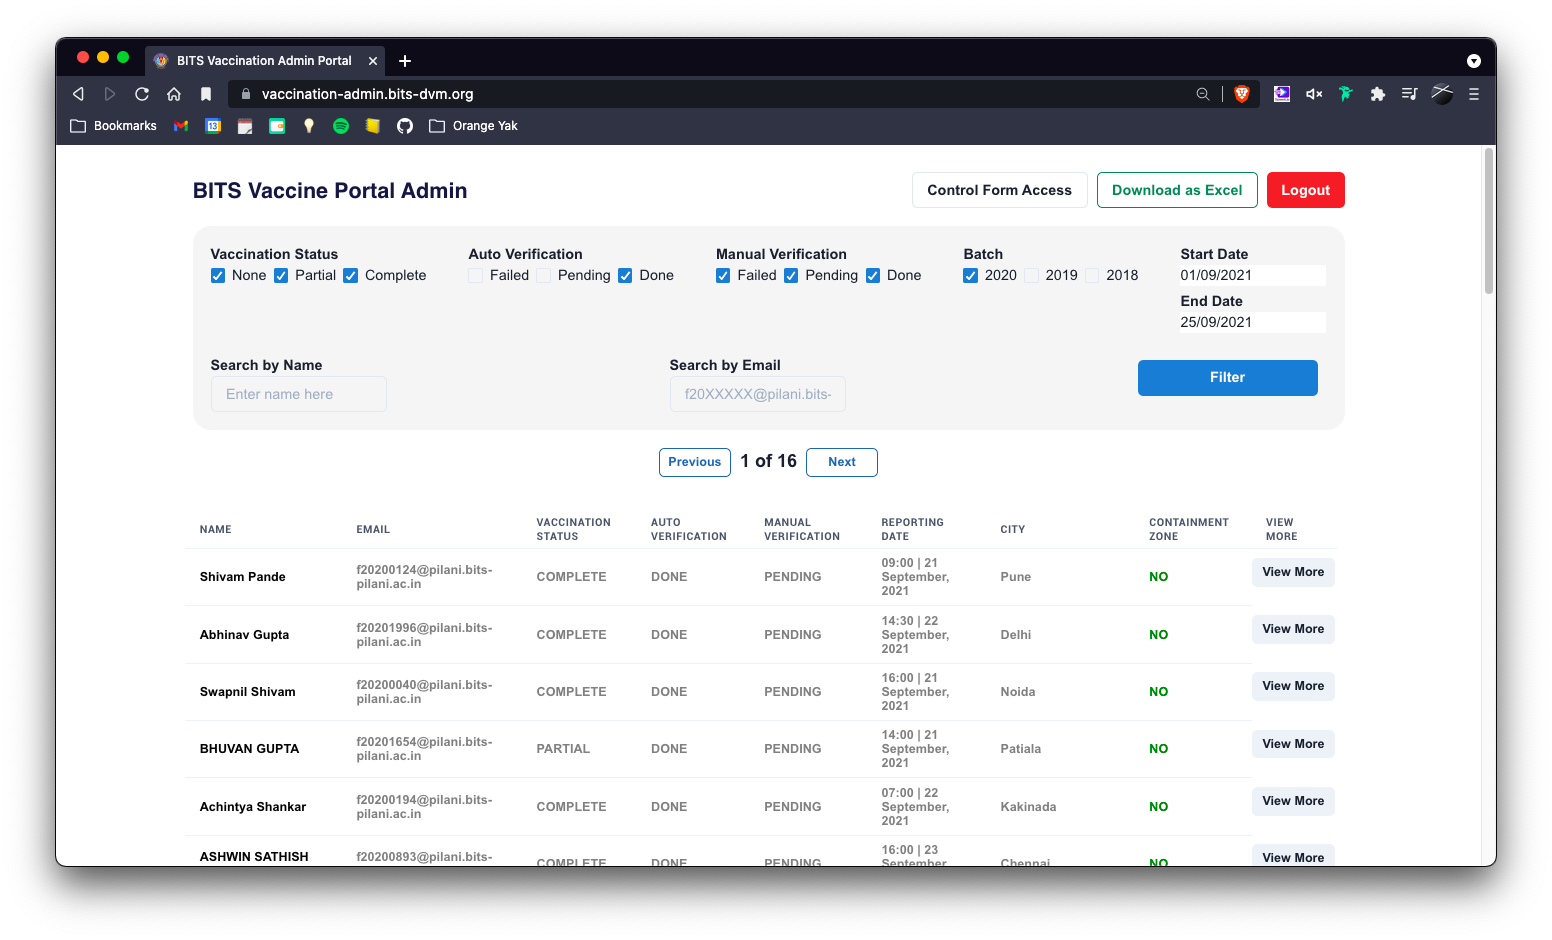
Task: Reload the page with the refresh icon
Action: (142, 94)
